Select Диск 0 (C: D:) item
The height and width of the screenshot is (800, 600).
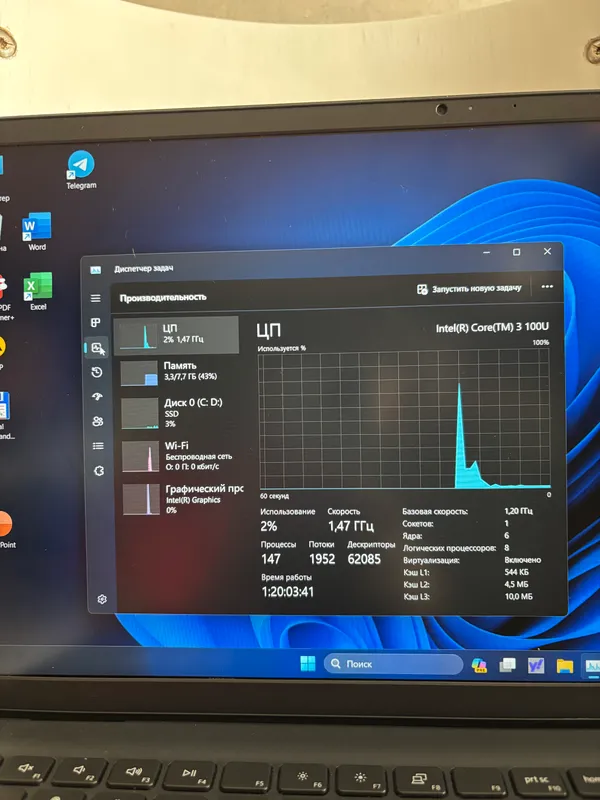coord(179,413)
